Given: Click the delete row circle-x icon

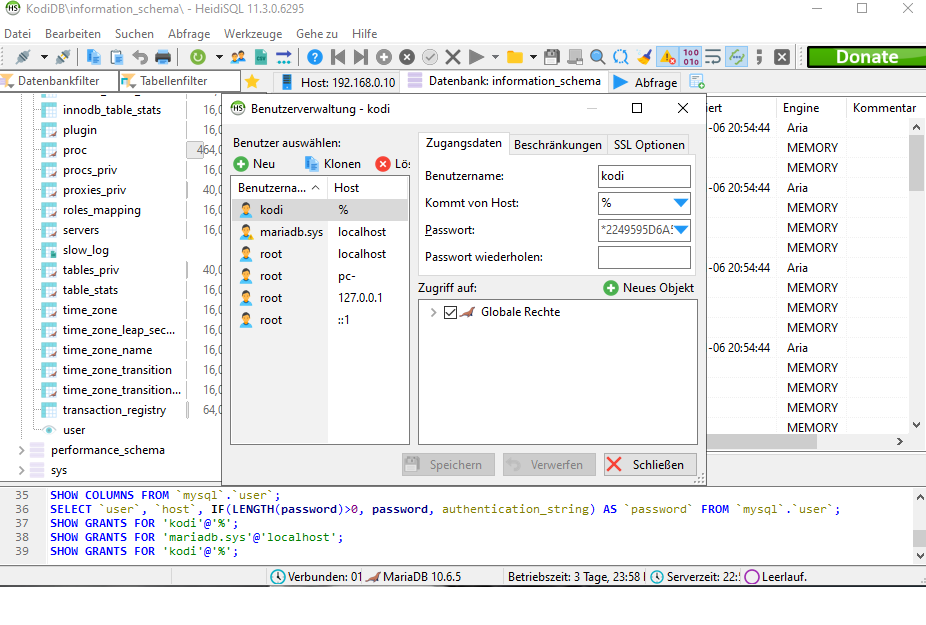Looking at the screenshot, I should (x=407, y=57).
